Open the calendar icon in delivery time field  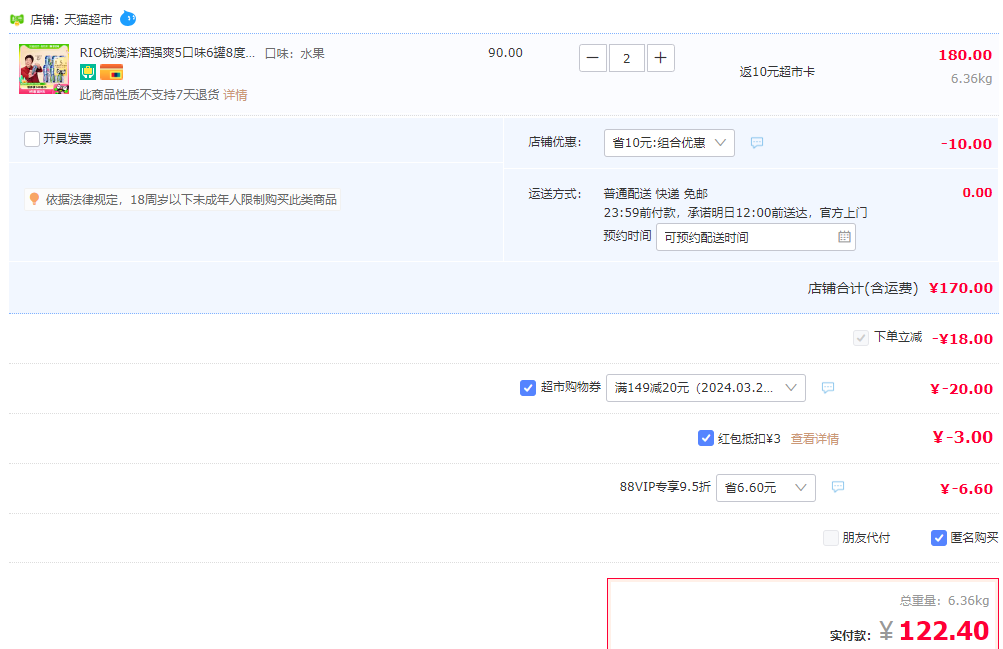pyautogui.click(x=844, y=237)
